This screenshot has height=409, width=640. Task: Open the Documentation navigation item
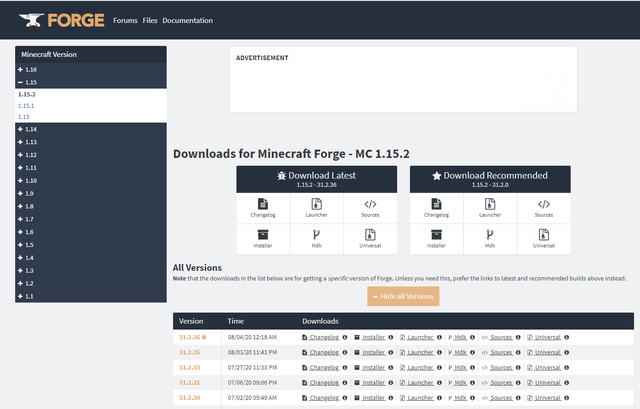(x=188, y=20)
